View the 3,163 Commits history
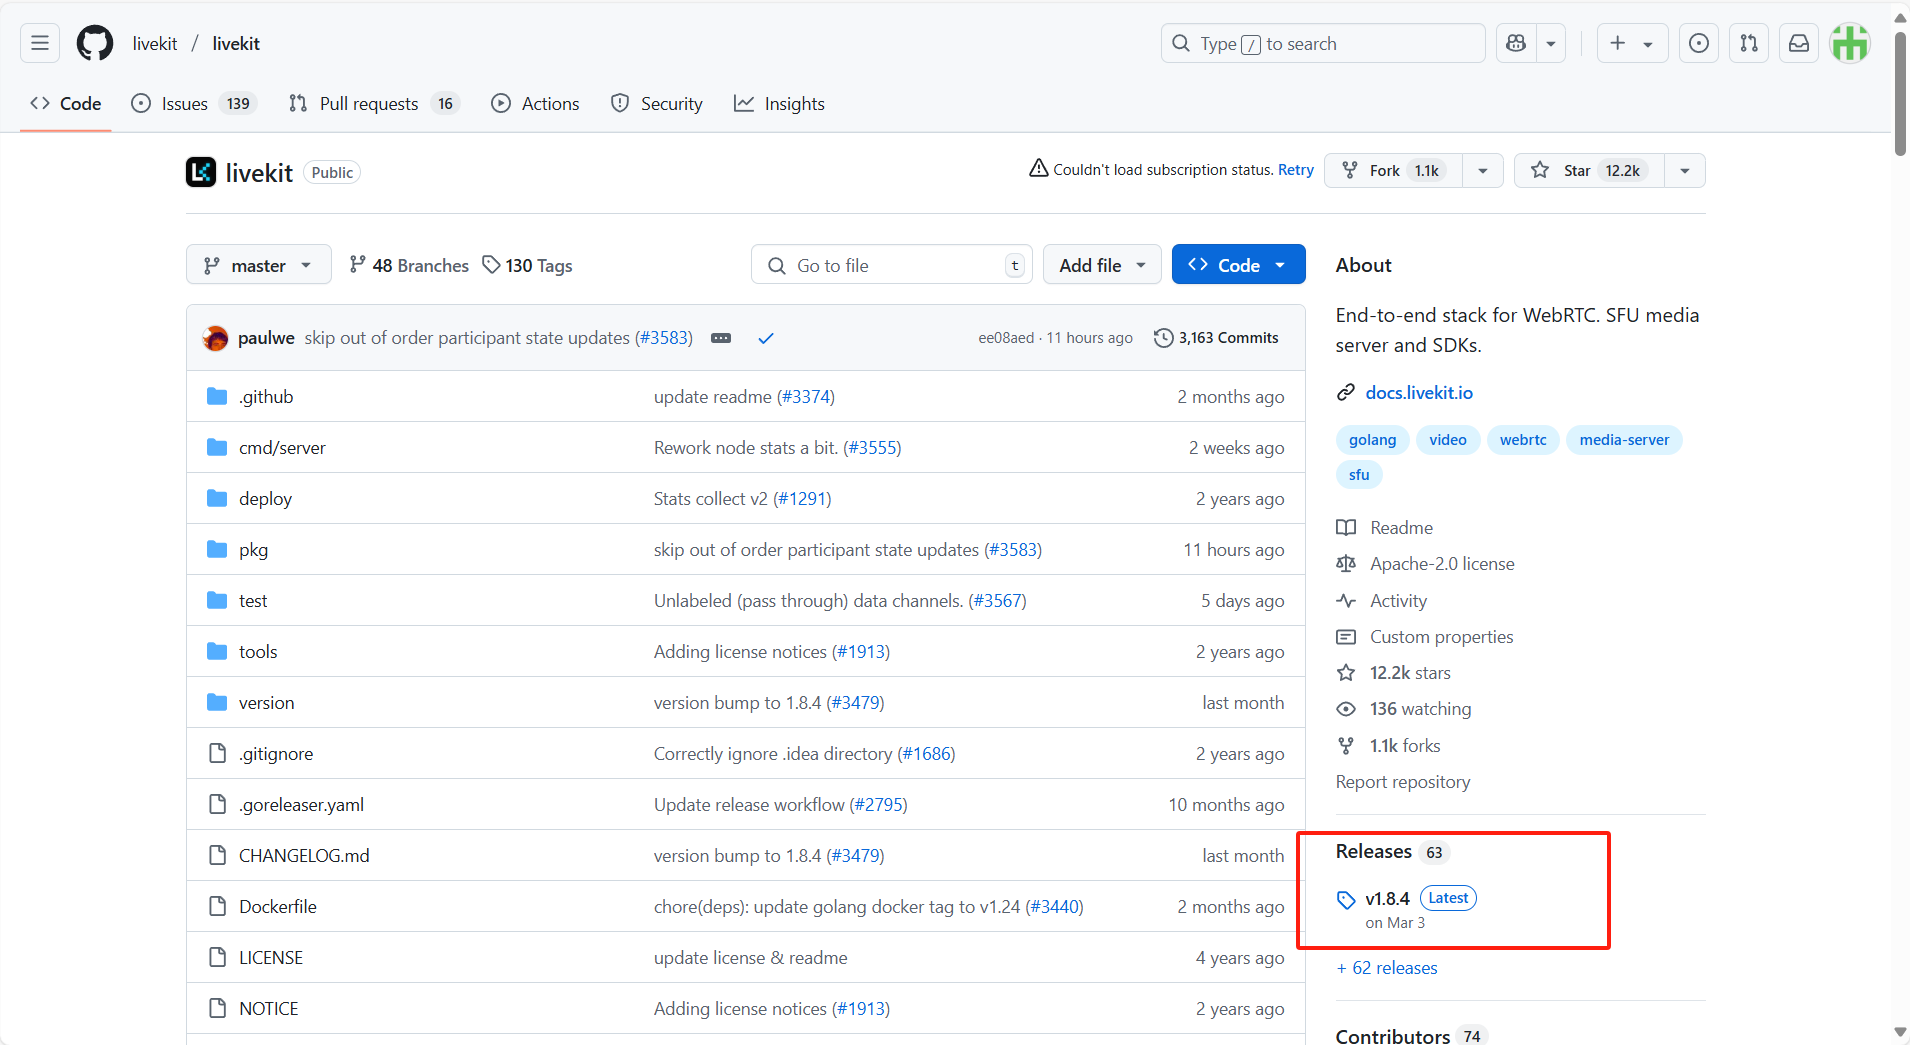 click(x=1216, y=338)
